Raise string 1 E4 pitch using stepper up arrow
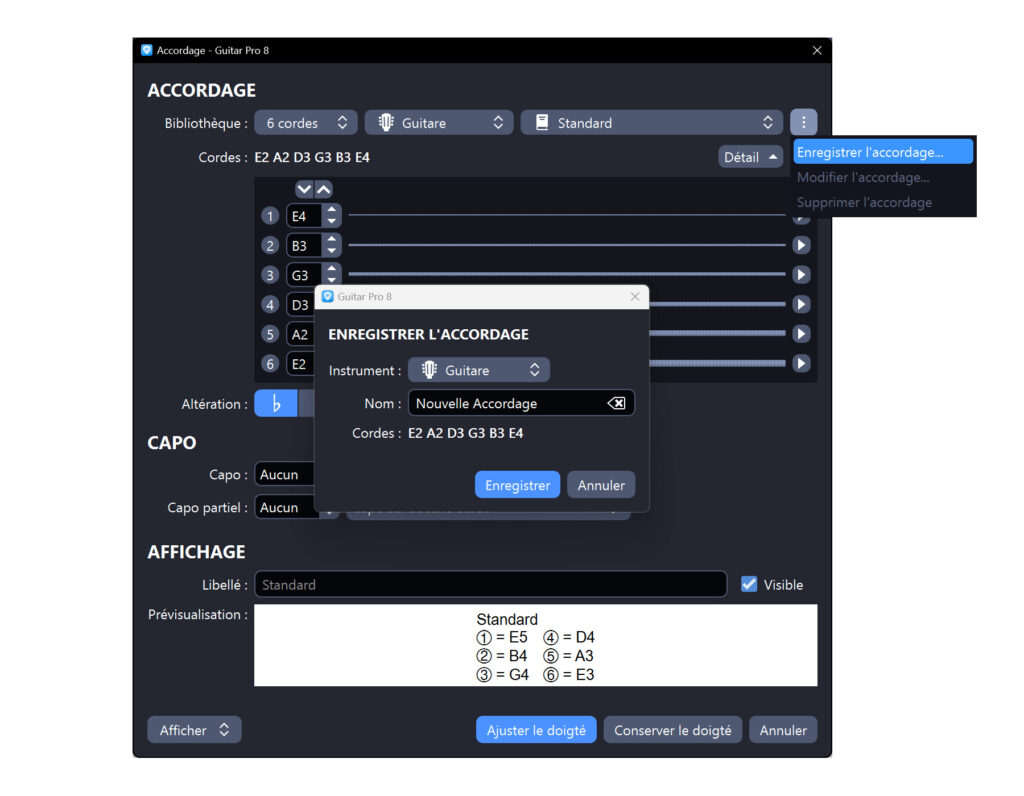Viewport: 1024px width, 796px height. [332, 210]
